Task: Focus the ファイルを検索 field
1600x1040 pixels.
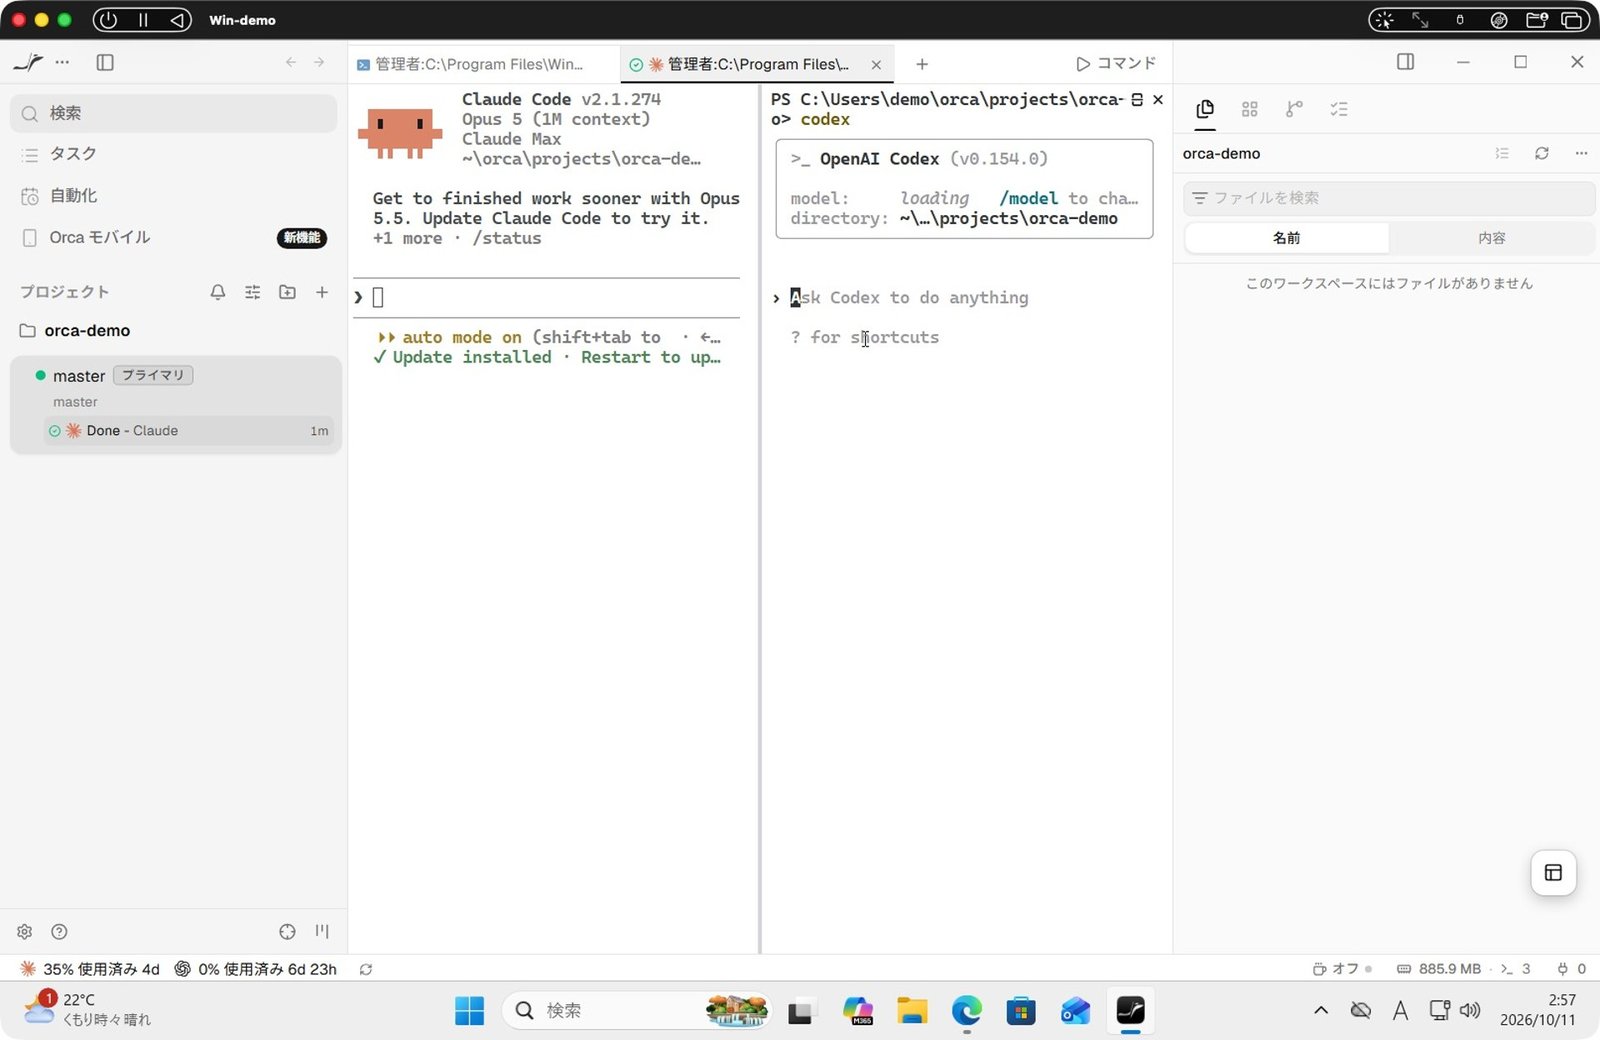Action: 1388,198
